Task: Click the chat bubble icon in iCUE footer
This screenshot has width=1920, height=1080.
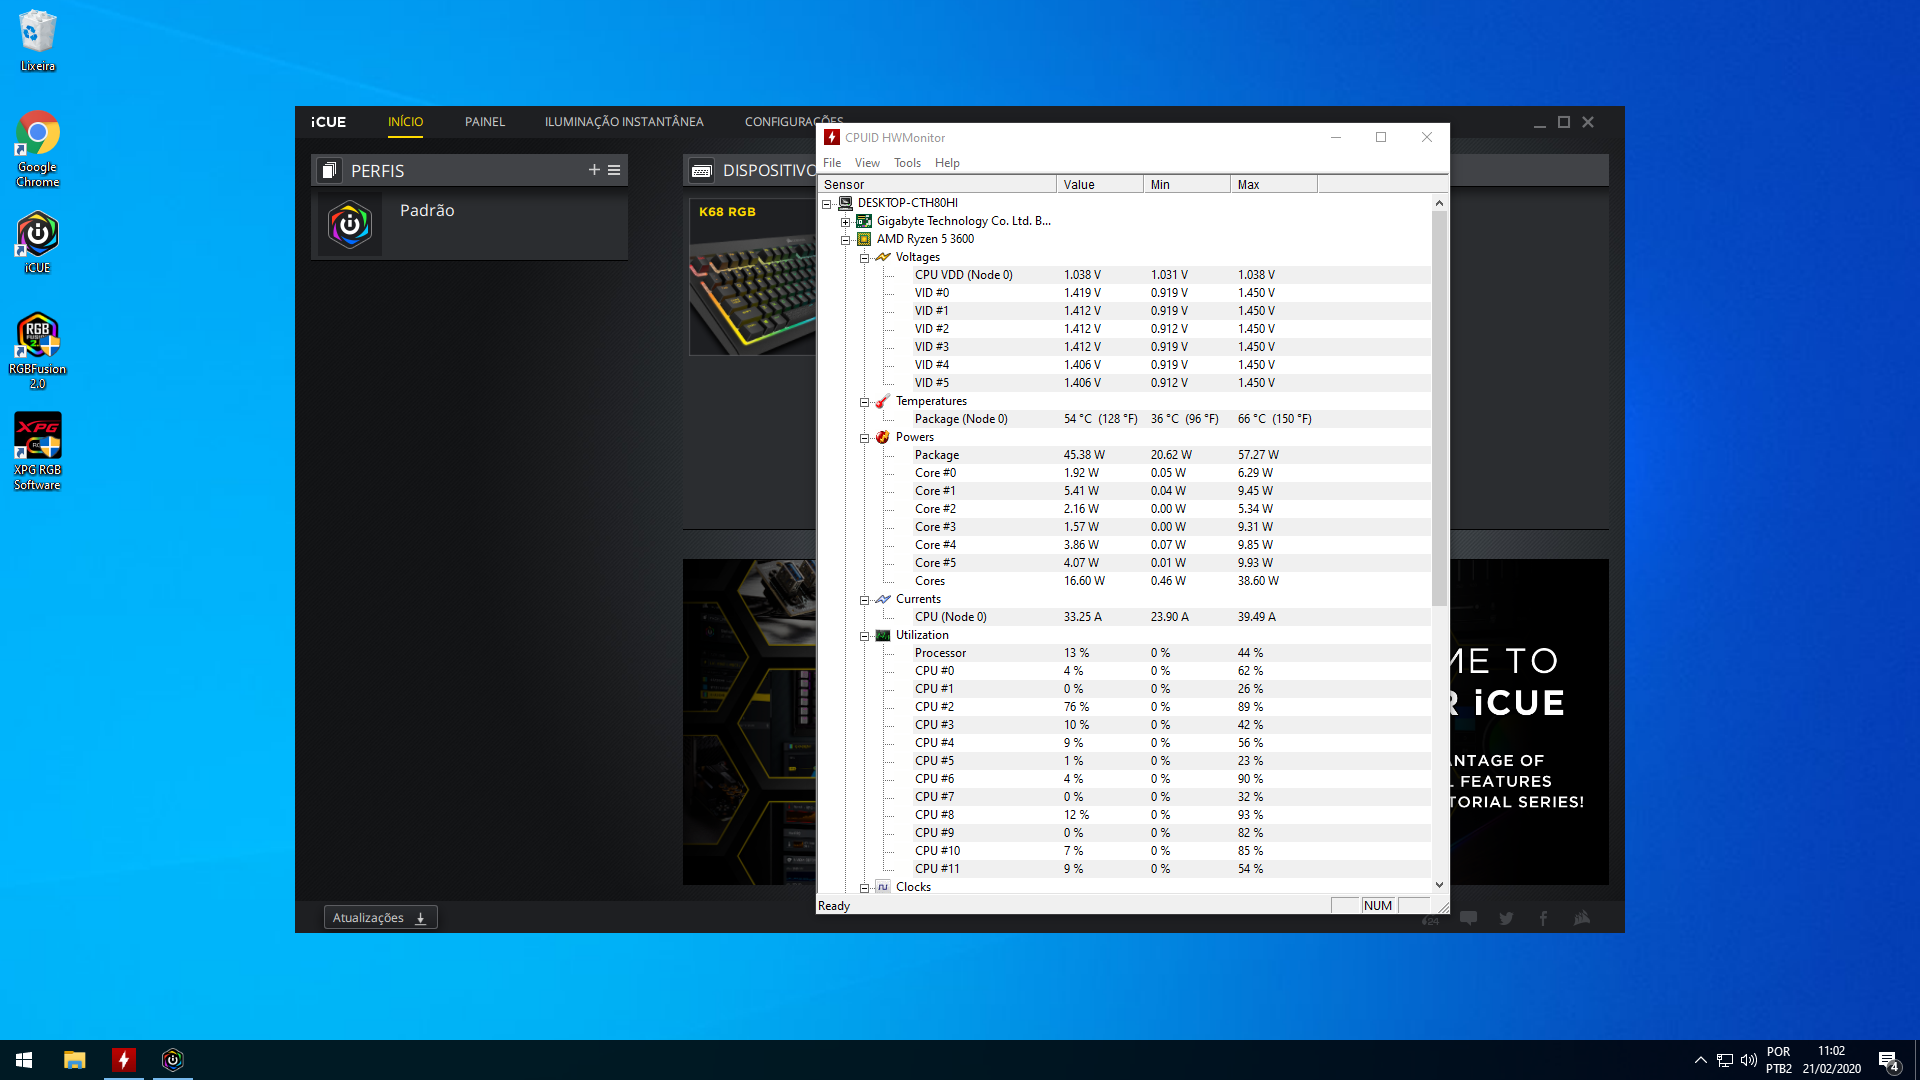Action: click(1468, 918)
